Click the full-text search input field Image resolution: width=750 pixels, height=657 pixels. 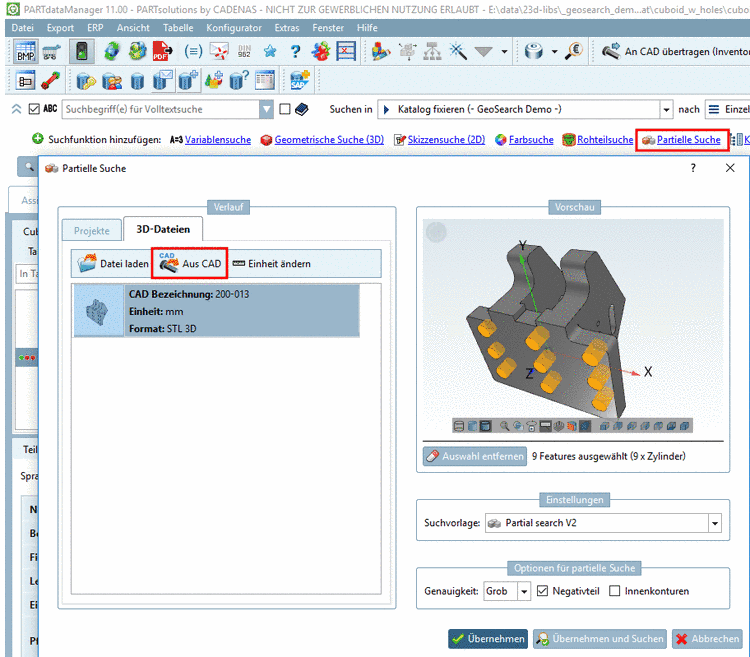coord(161,110)
